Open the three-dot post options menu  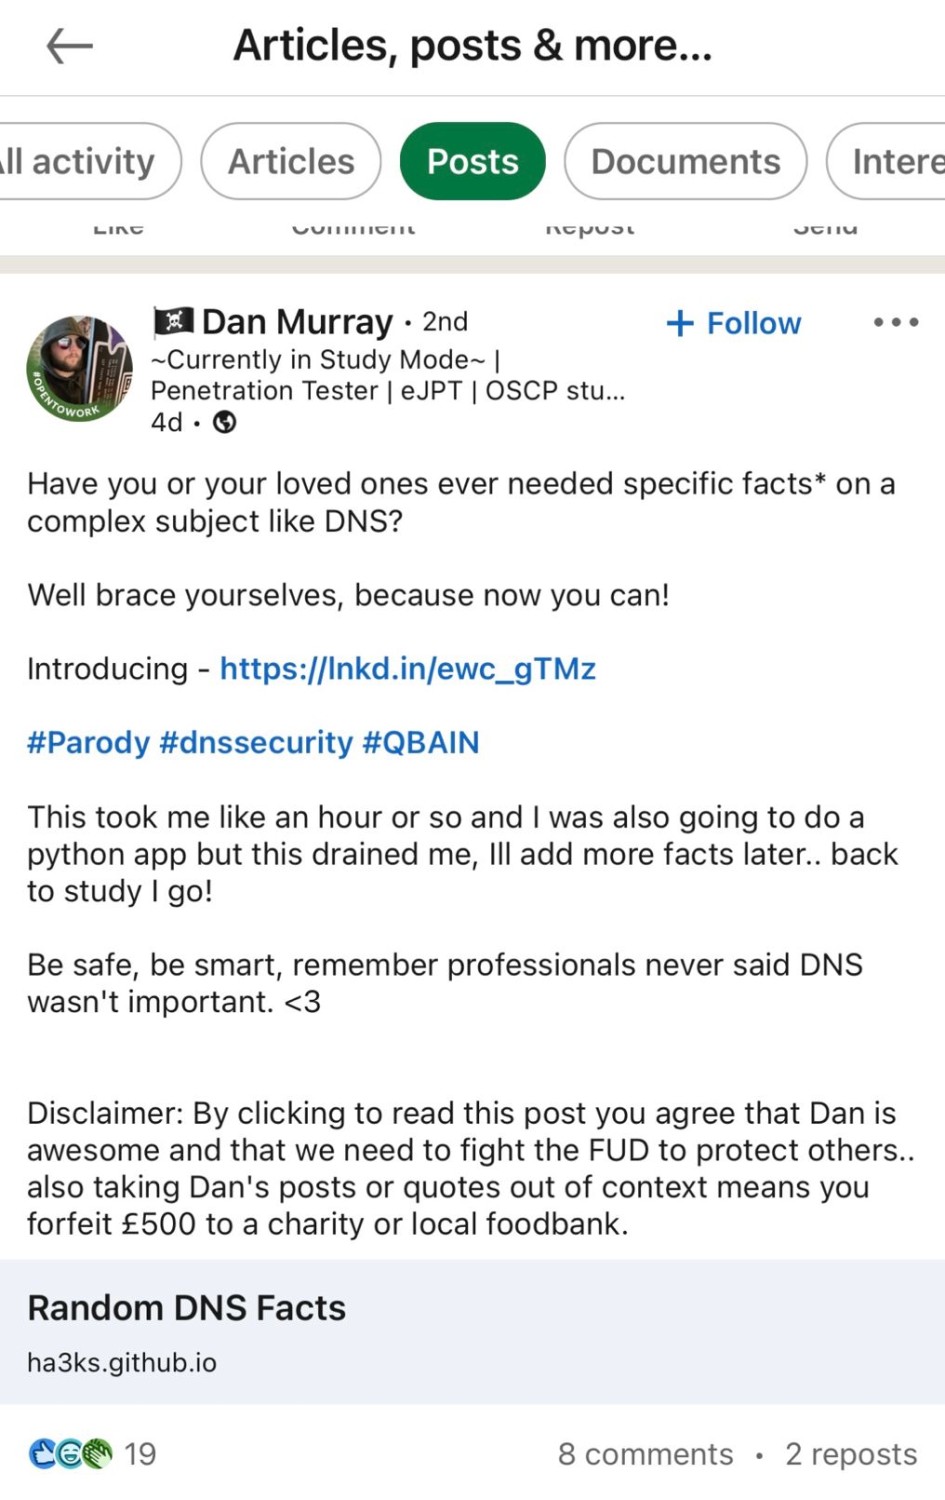[895, 322]
